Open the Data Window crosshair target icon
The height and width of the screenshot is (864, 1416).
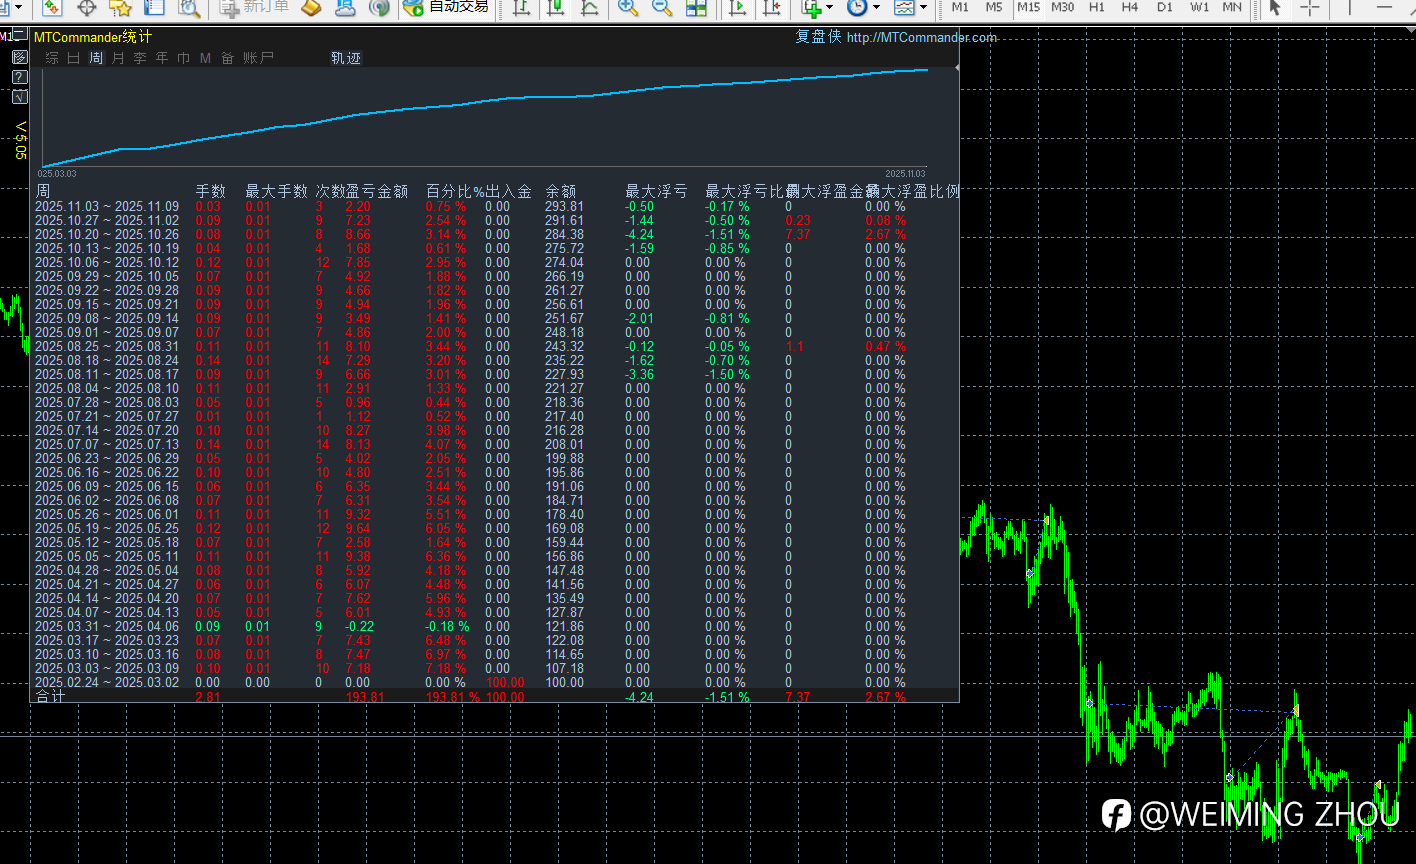click(x=87, y=8)
